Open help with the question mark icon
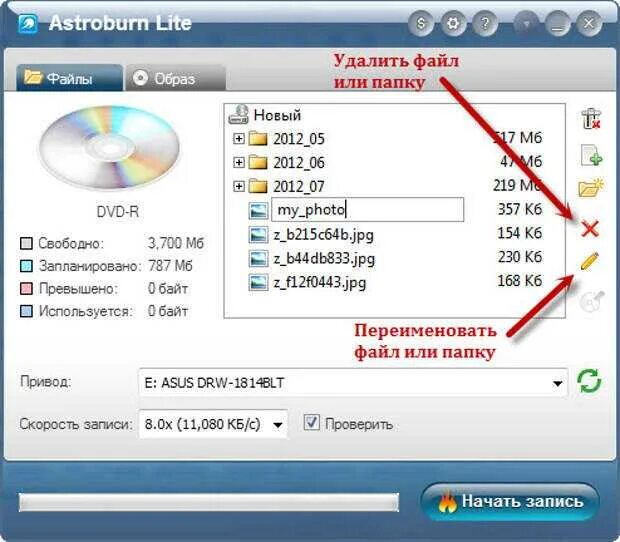This screenshot has width=620, height=542. pyautogui.click(x=485, y=23)
